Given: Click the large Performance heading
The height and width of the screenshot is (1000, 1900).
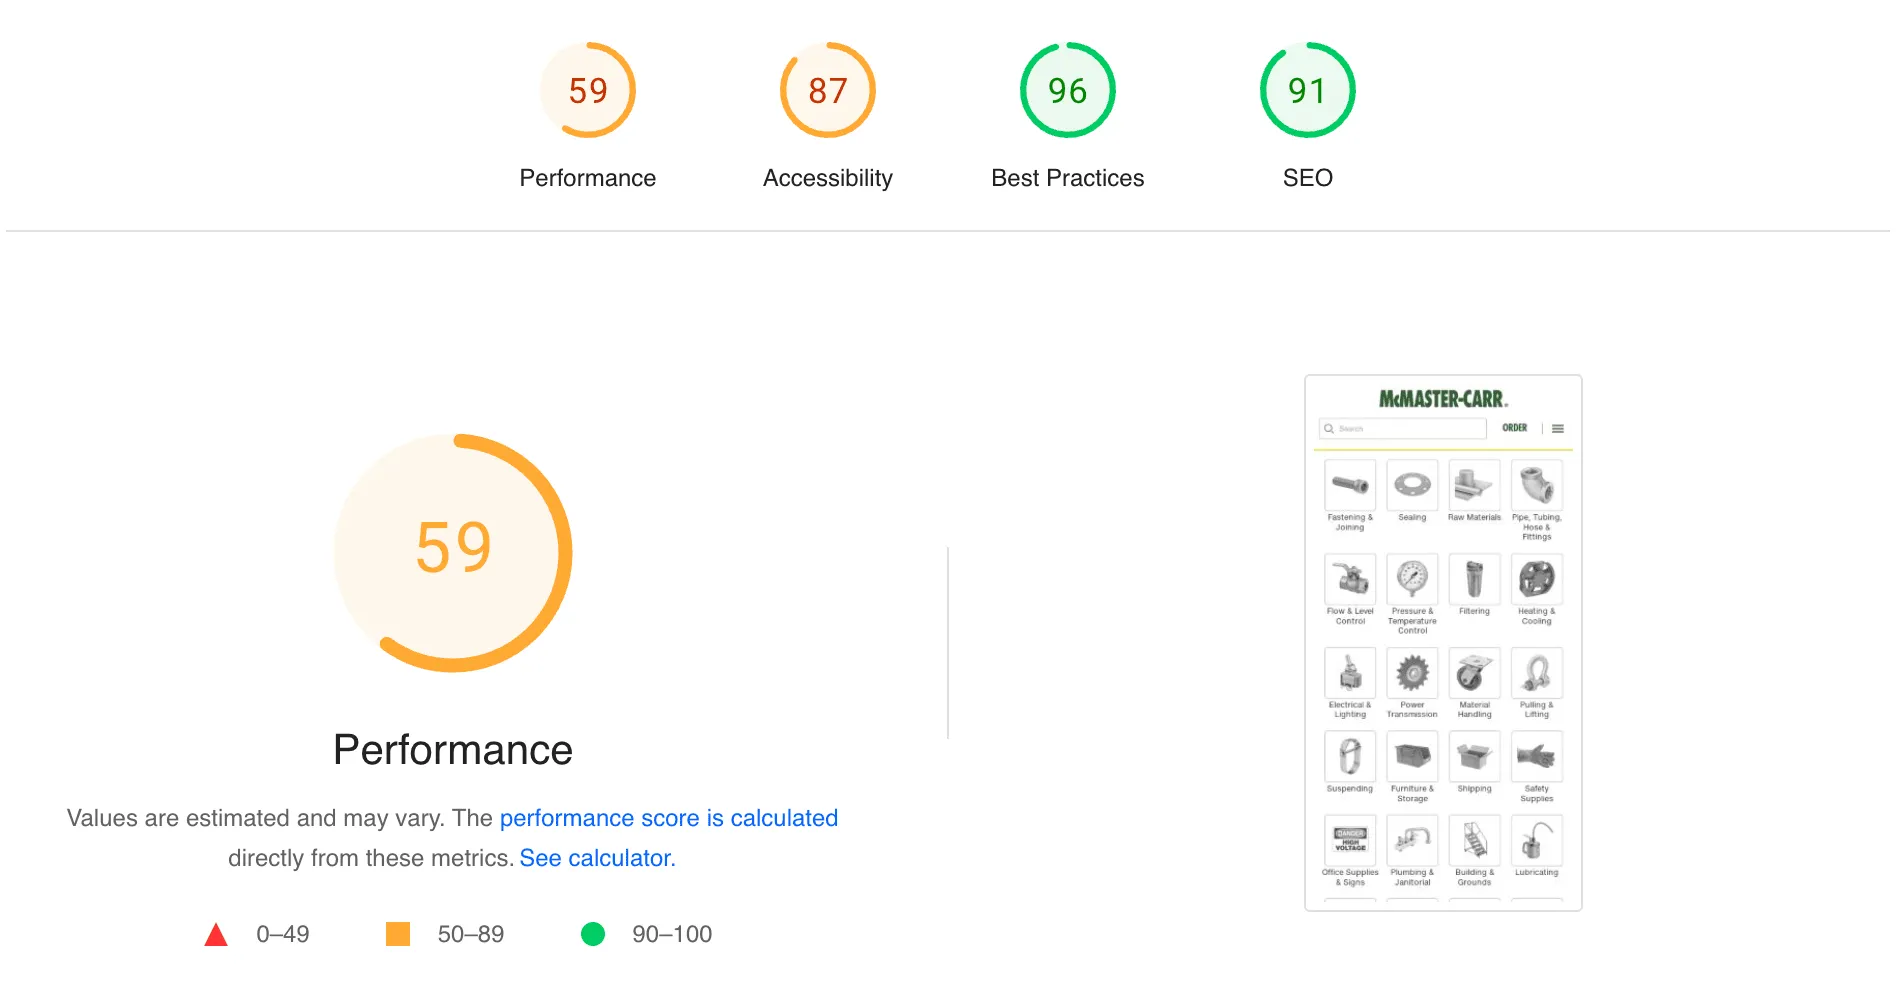Looking at the screenshot, I should [x=453, y=750].
